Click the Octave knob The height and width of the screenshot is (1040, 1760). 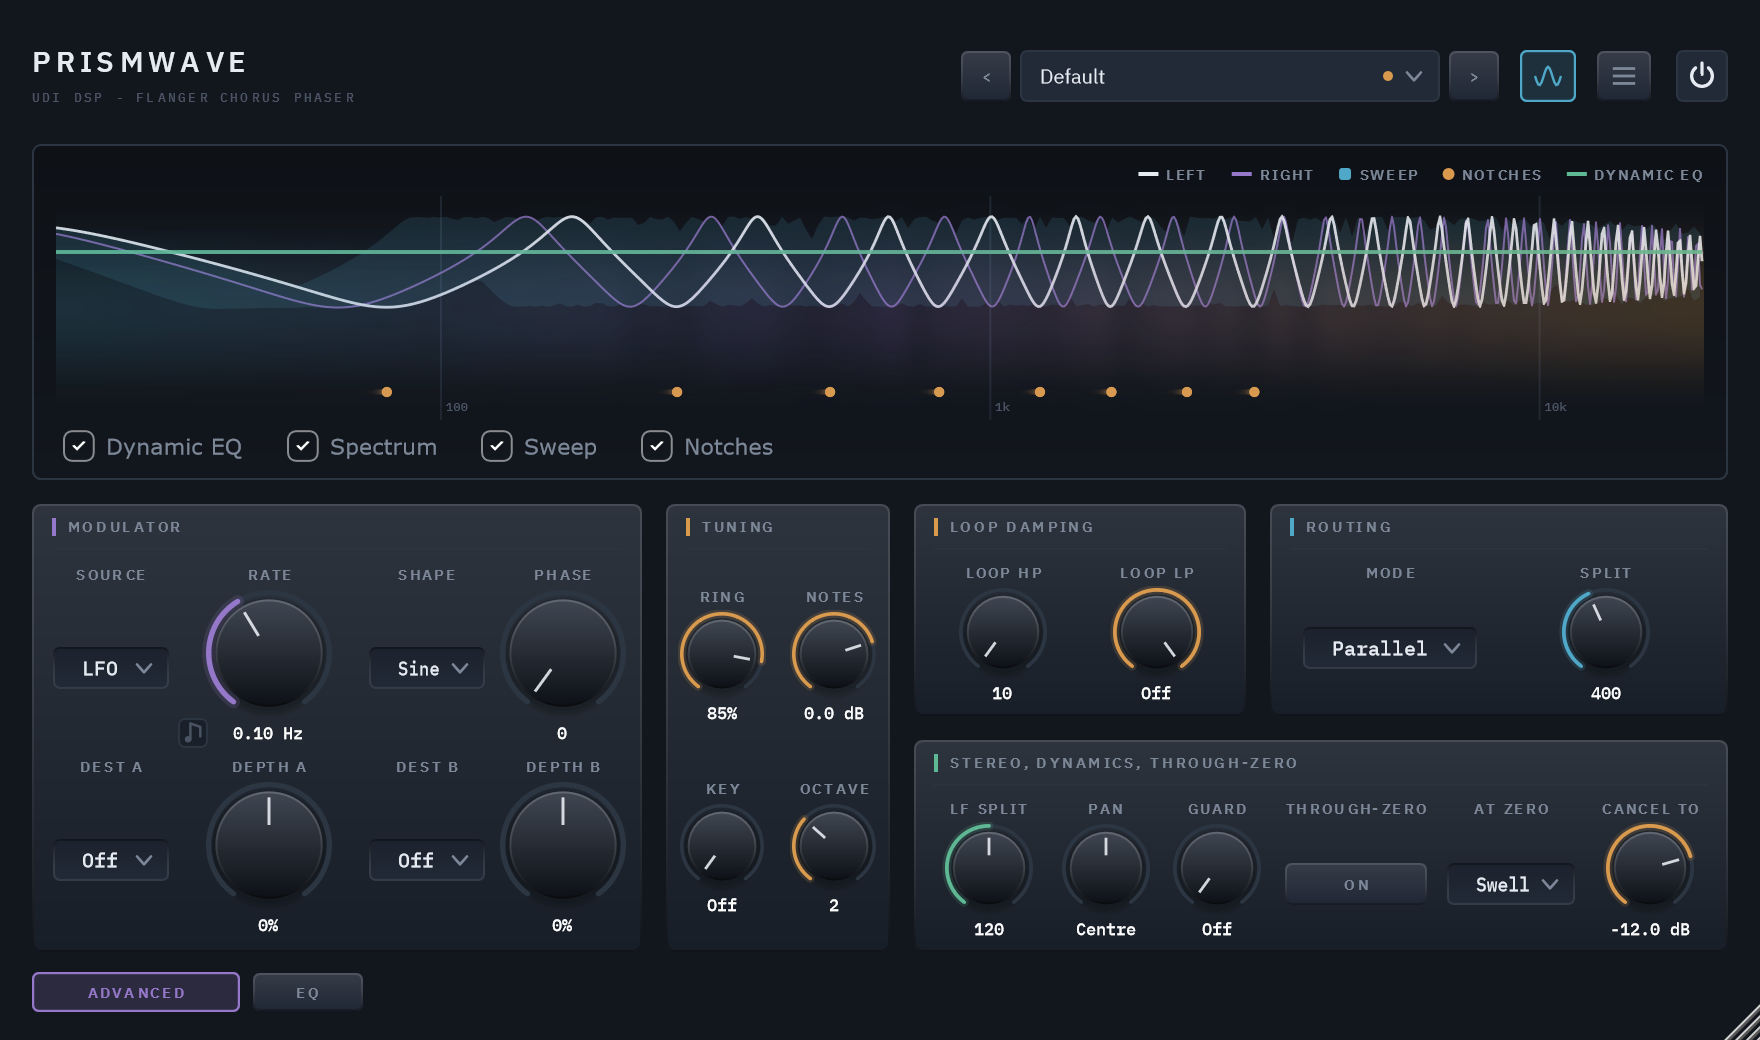[834, 845]
